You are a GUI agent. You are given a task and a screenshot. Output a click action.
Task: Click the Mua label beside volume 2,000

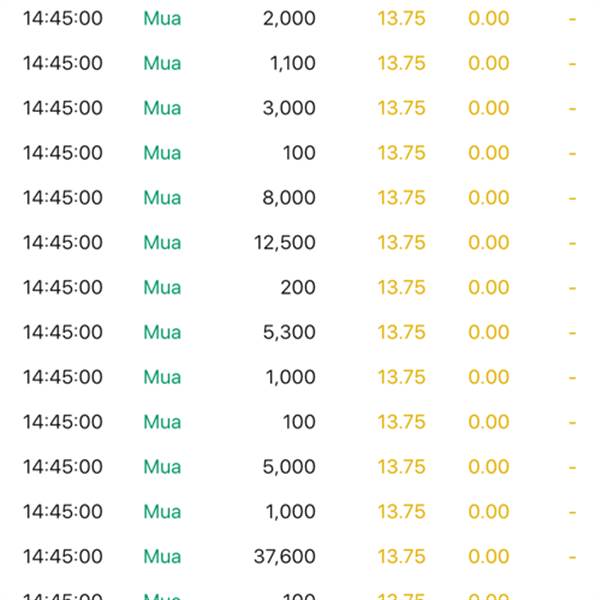(162, 18)
